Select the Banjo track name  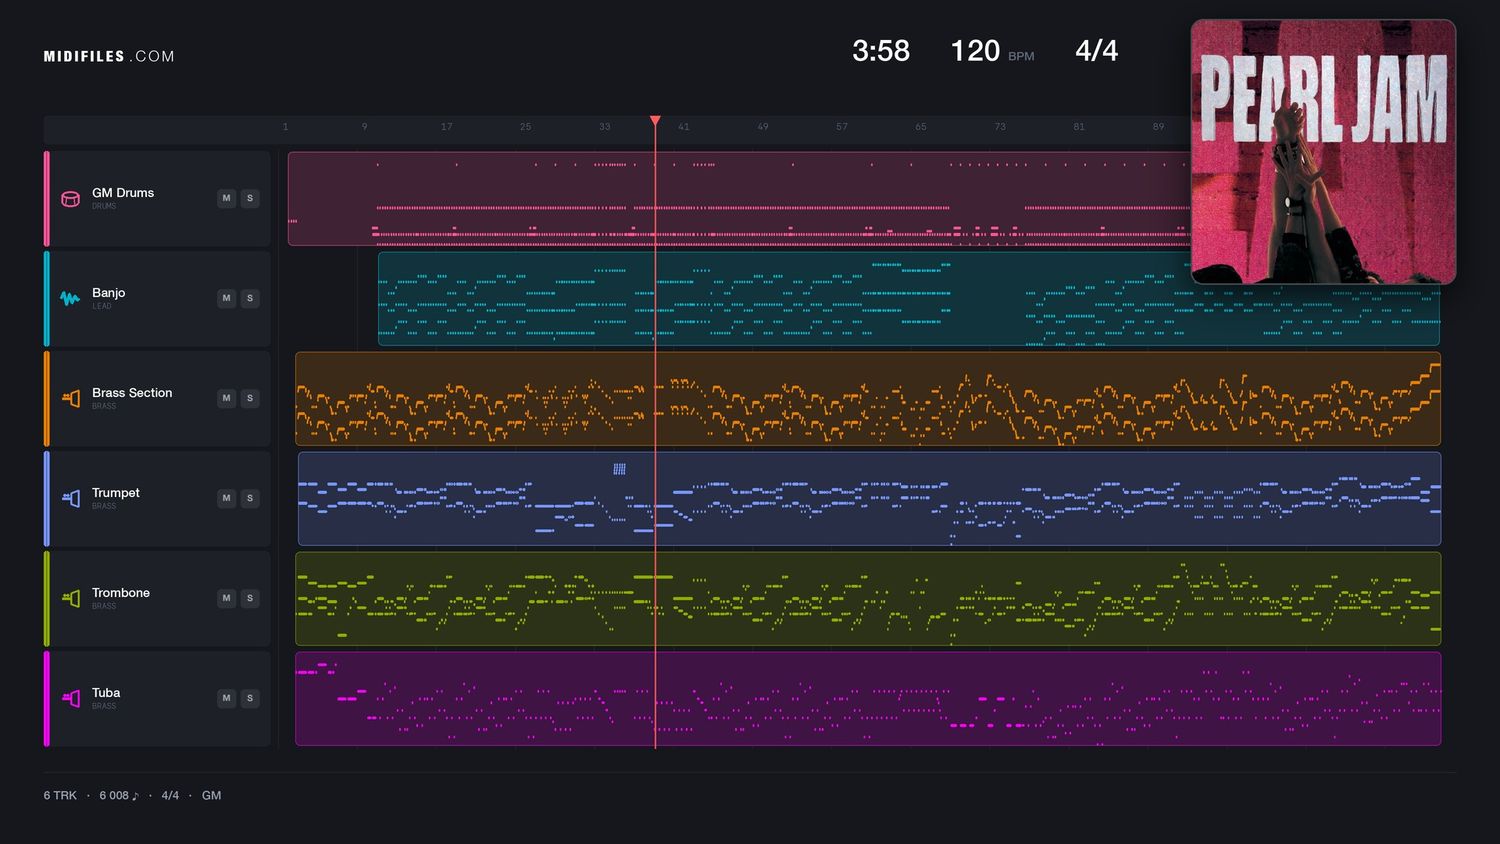pos(108,293)
